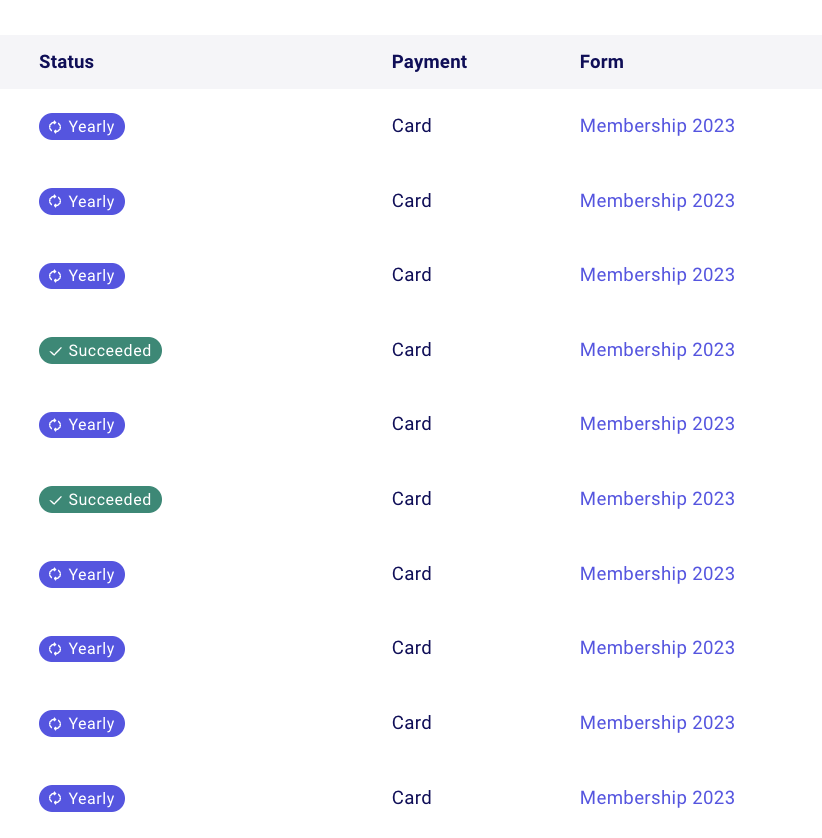Click the Yearly badge in the ninth row
Image resolution: width=822 pixels, height=838 pixels.
tap(82, 724)
